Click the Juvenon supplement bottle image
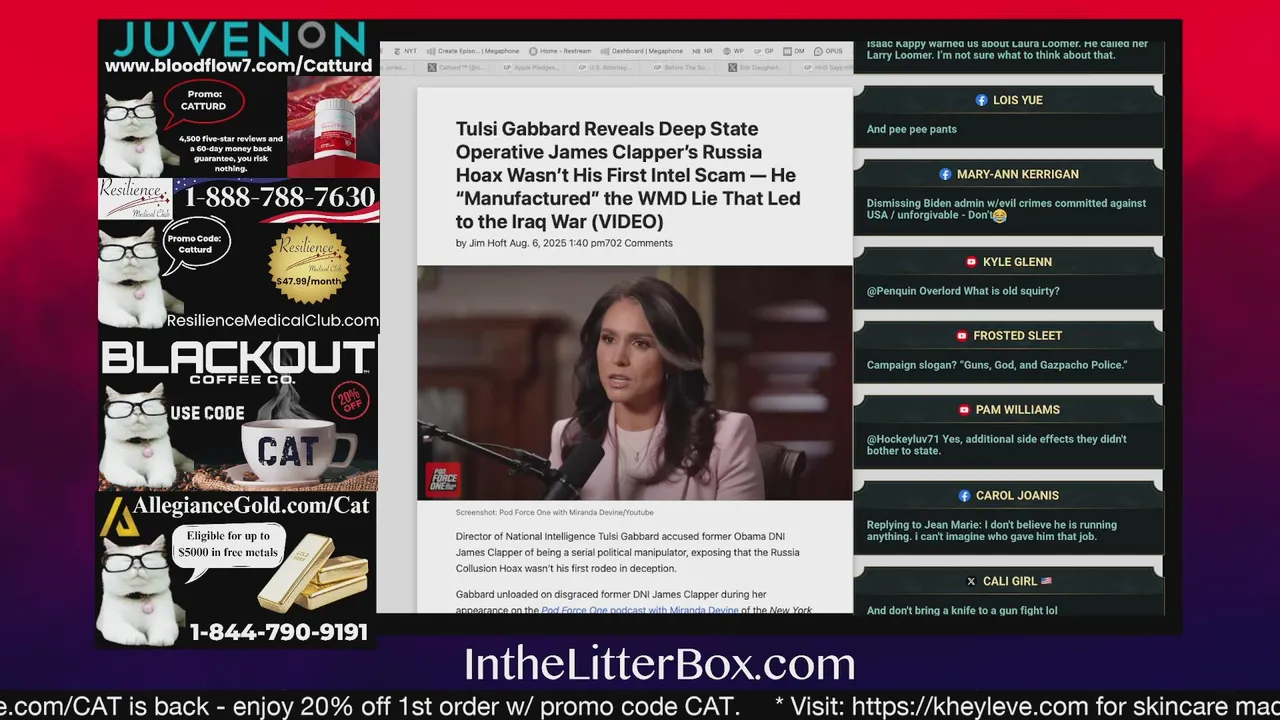 (333, 127)
